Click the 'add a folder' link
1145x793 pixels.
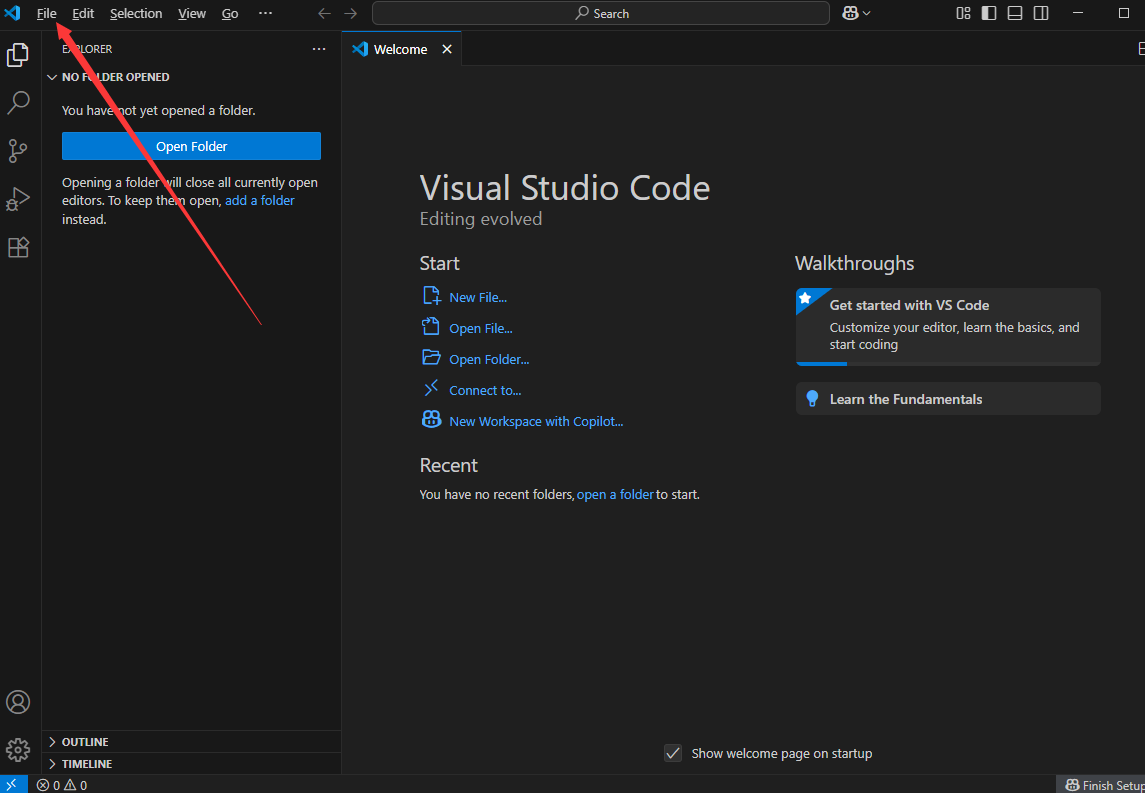tap(260, 201)
